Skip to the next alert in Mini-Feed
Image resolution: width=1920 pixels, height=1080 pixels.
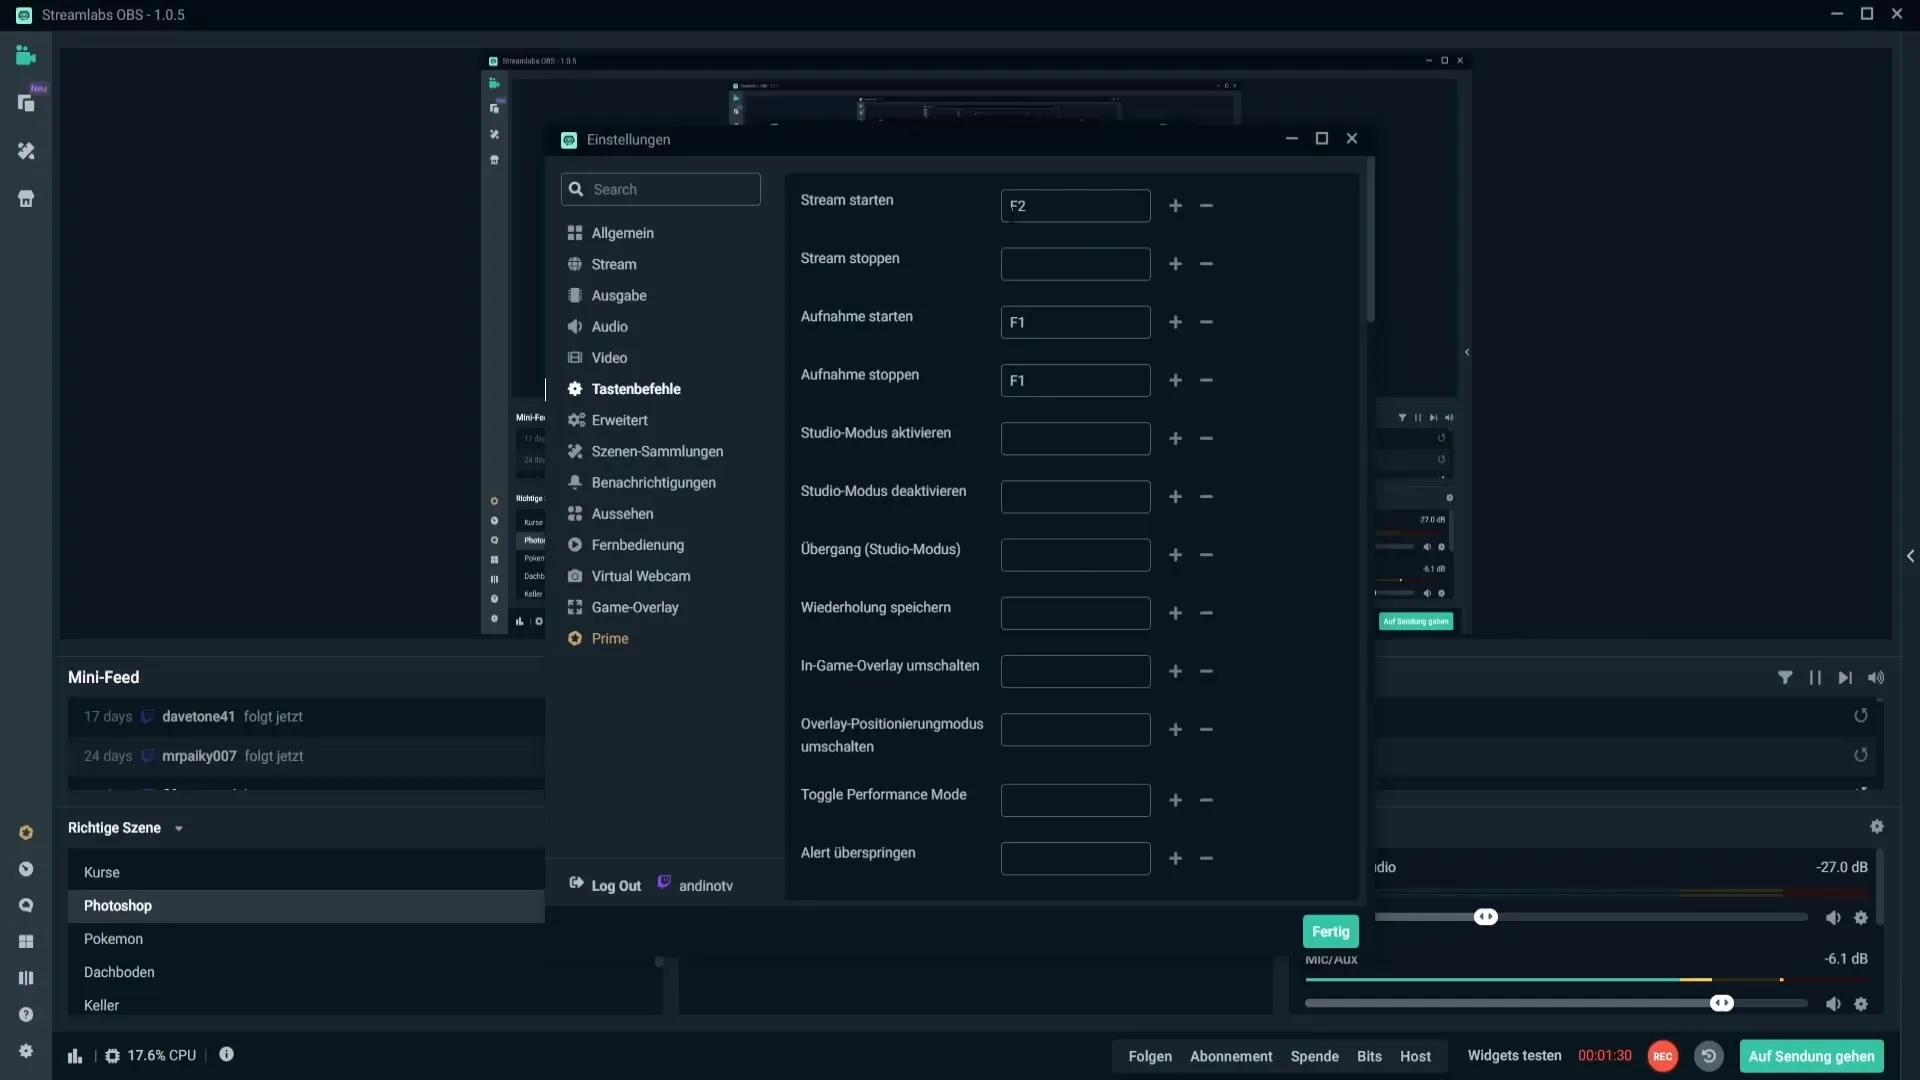click(1845, 678)
